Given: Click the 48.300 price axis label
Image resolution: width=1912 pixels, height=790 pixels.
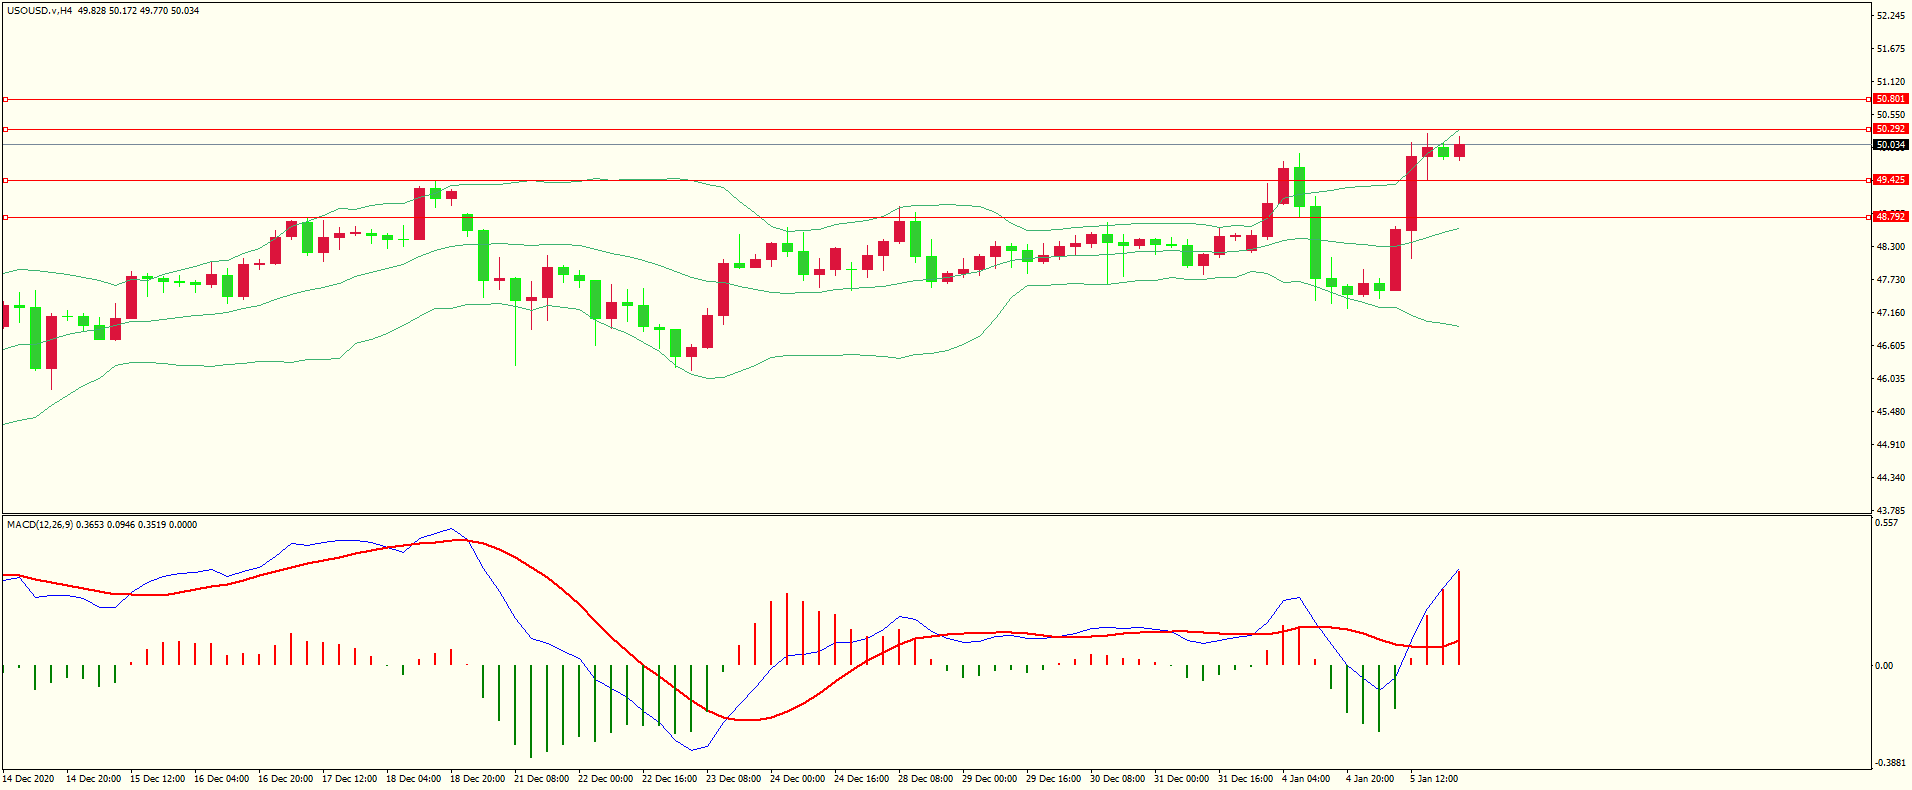Looking at the screenshot, I should (x=1890, y=247).
